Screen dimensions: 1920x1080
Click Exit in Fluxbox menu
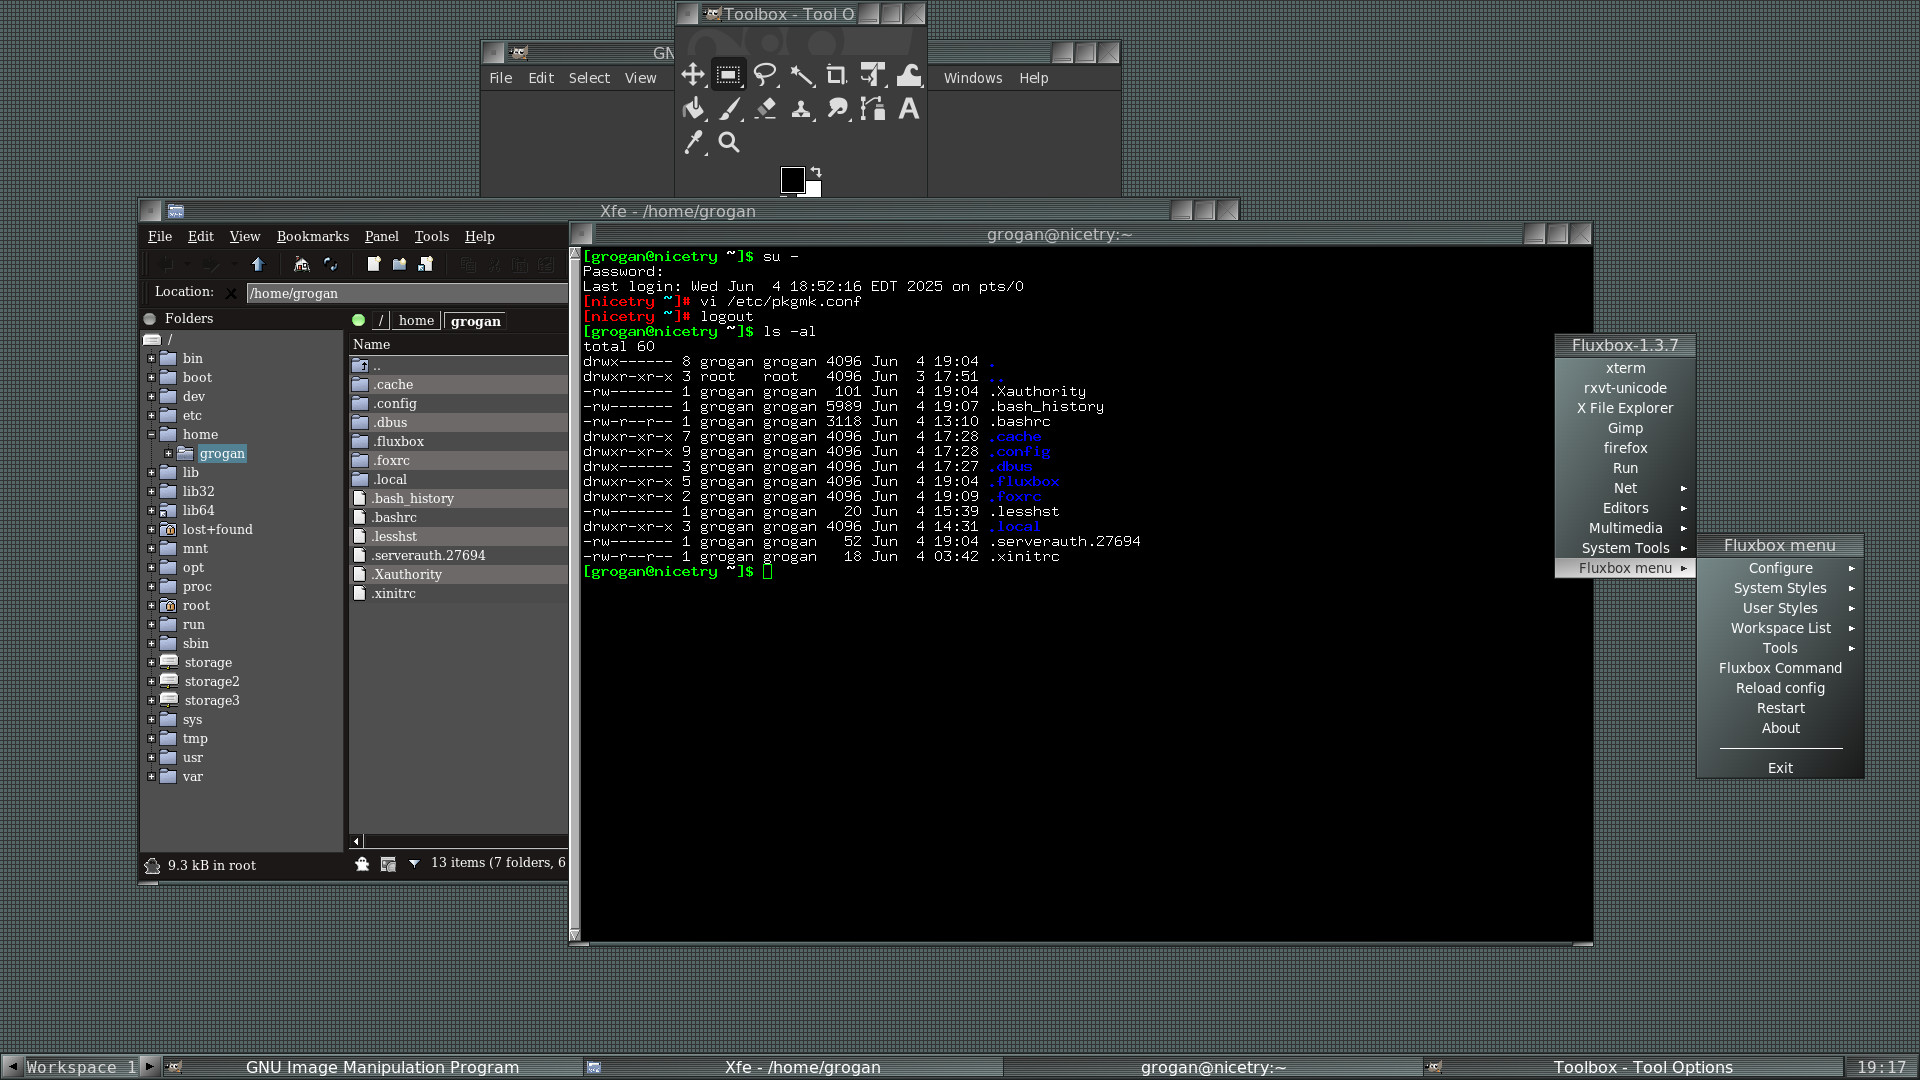(1780, 768)
